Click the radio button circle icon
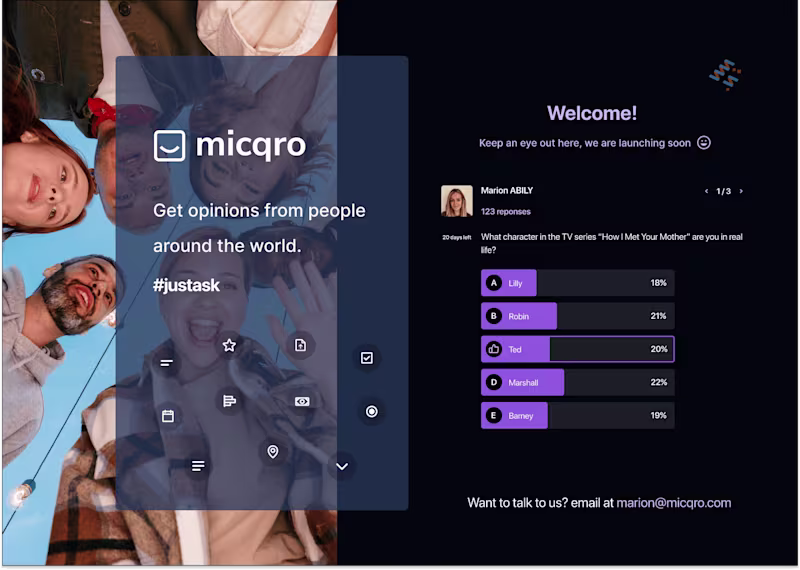This screenshot has width=800, height=570. click(372, 411)
